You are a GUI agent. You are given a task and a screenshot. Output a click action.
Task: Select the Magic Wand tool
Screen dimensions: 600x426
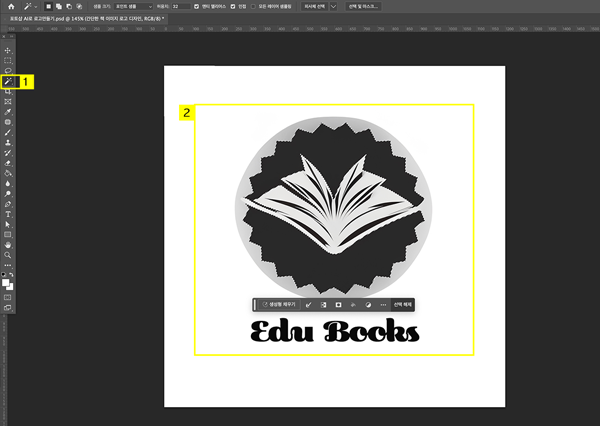[x=8, y=82]
